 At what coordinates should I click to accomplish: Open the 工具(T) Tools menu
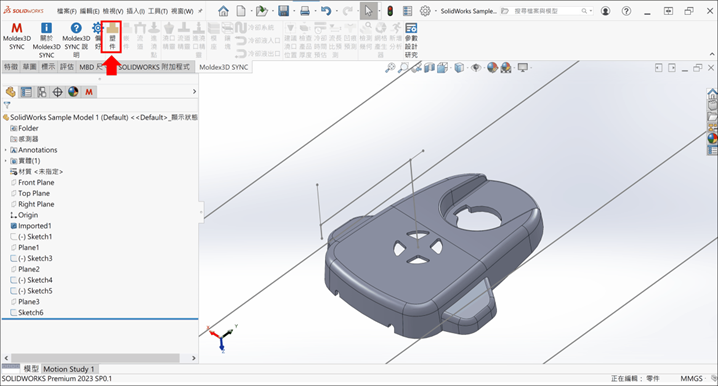coord(158,11)
